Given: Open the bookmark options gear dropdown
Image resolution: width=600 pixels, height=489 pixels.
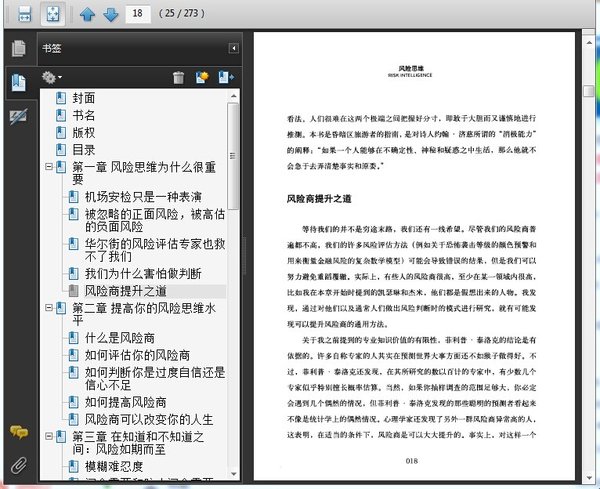Looking at the screenshot, I should (51, 77).
